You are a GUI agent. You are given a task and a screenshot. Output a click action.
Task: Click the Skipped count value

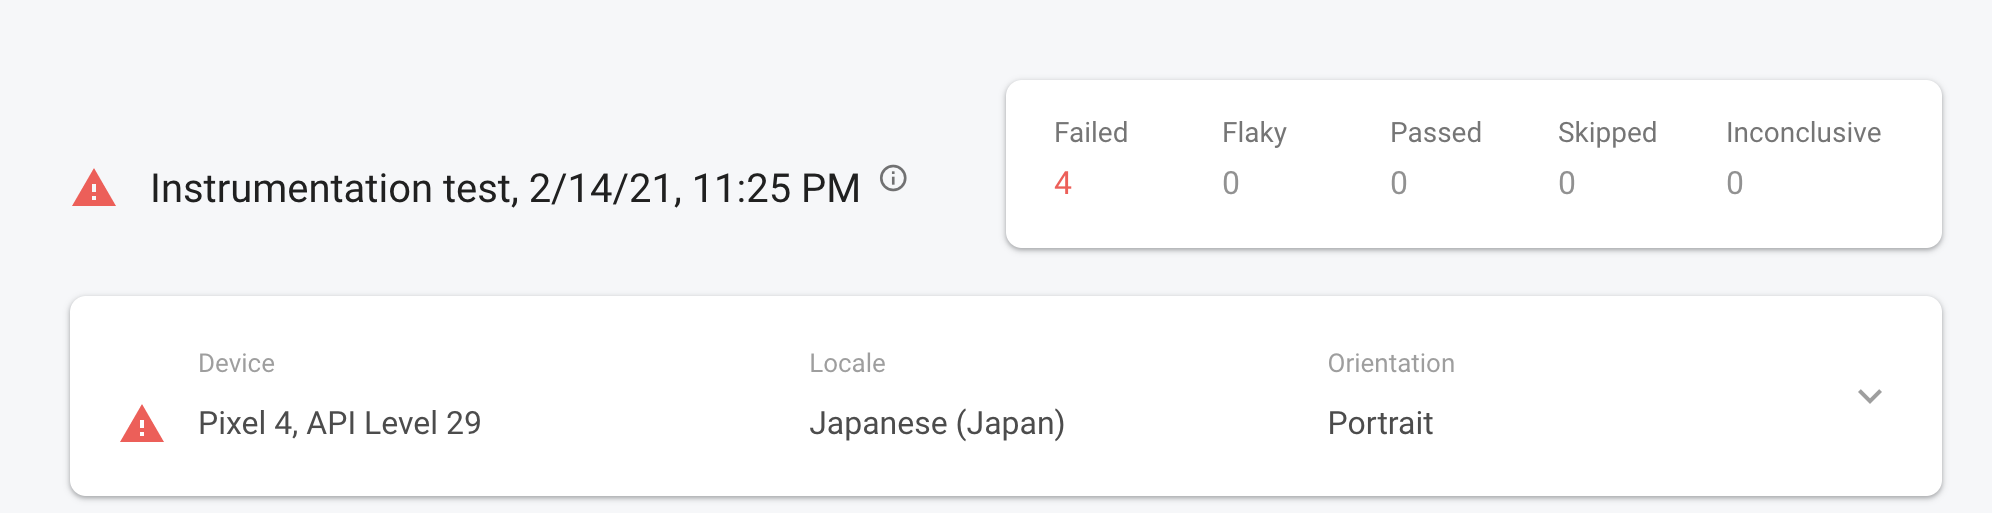[1566, 183]
